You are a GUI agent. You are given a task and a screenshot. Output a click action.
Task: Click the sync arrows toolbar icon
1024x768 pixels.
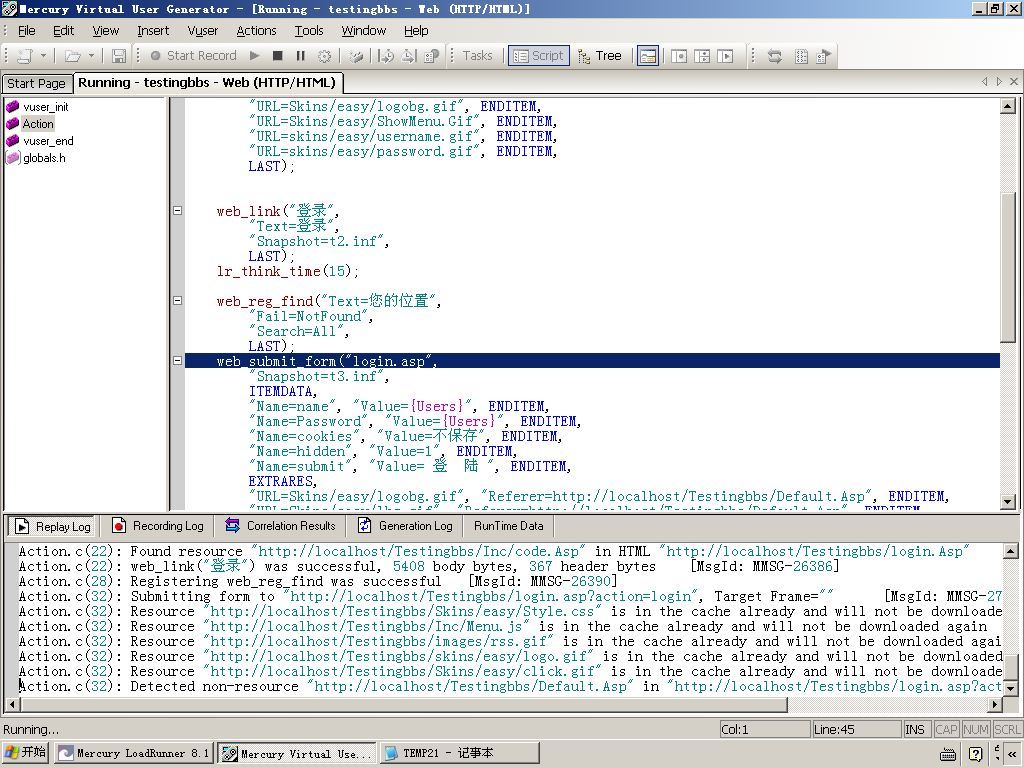tap(775, 56)
